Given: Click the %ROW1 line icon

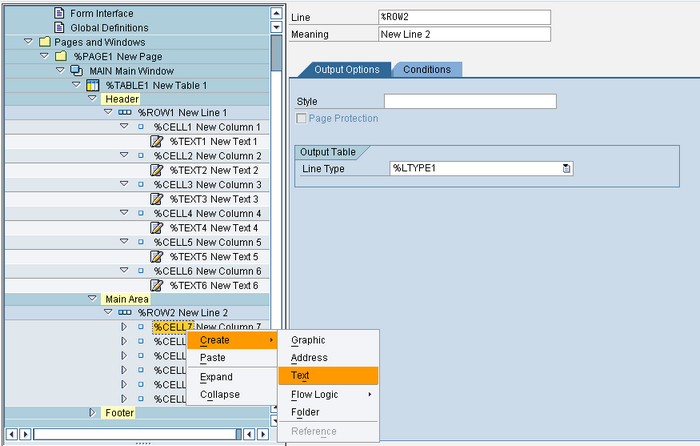Looking at the screenshot, I should tap(125, 113).
